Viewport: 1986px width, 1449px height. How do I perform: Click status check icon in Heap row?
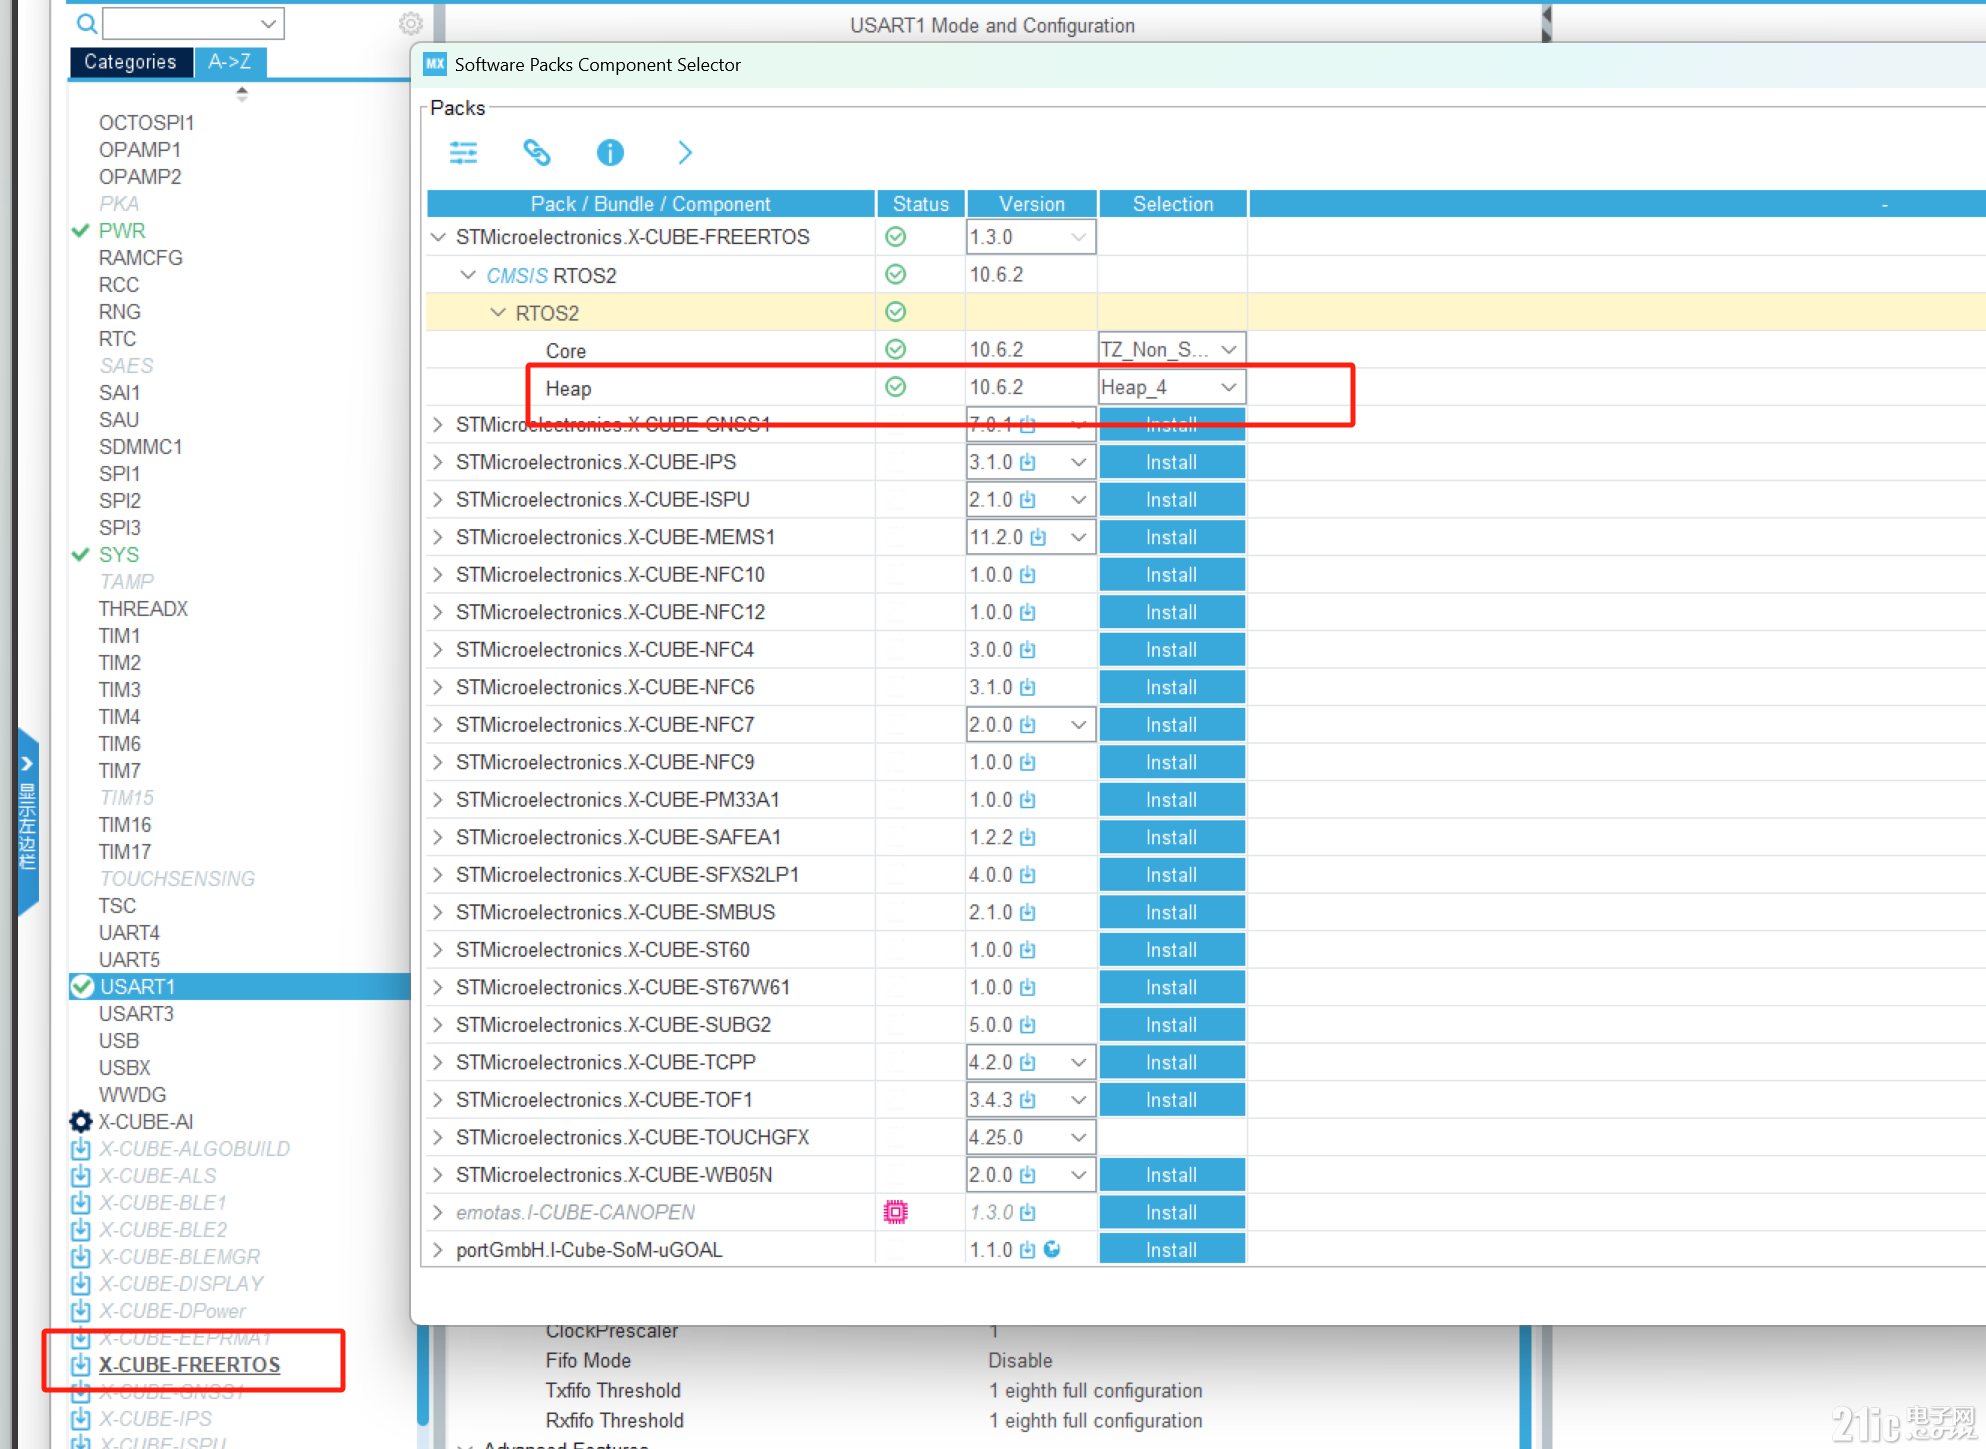tap(896, 387)
